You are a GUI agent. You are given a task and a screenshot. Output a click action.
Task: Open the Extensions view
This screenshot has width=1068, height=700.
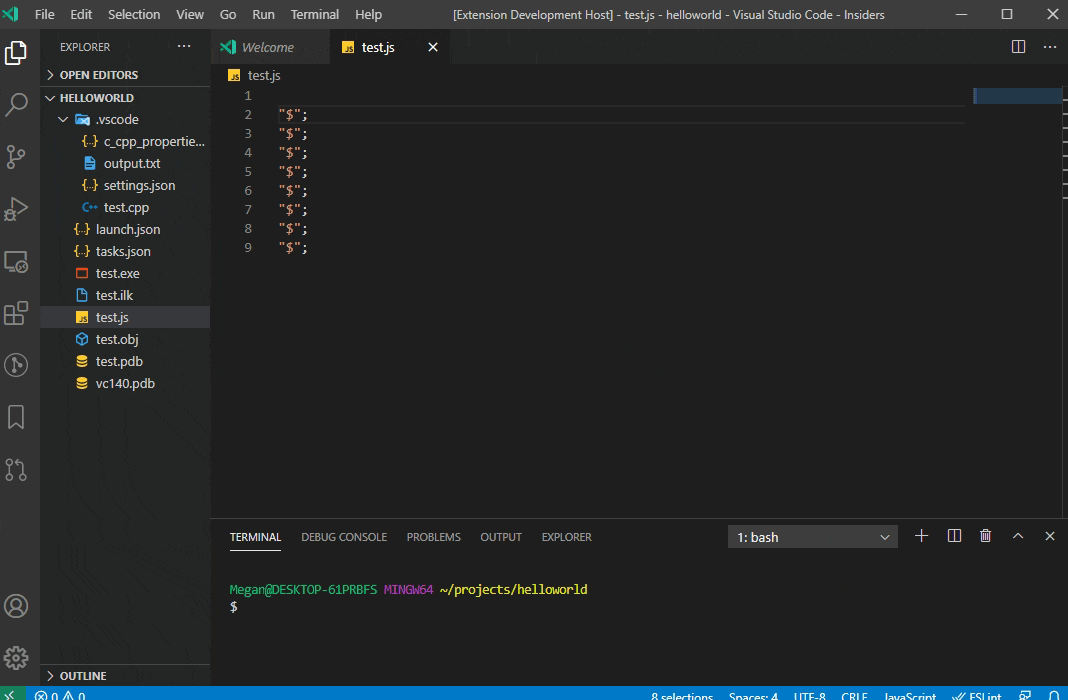click(x=17, y=313)
